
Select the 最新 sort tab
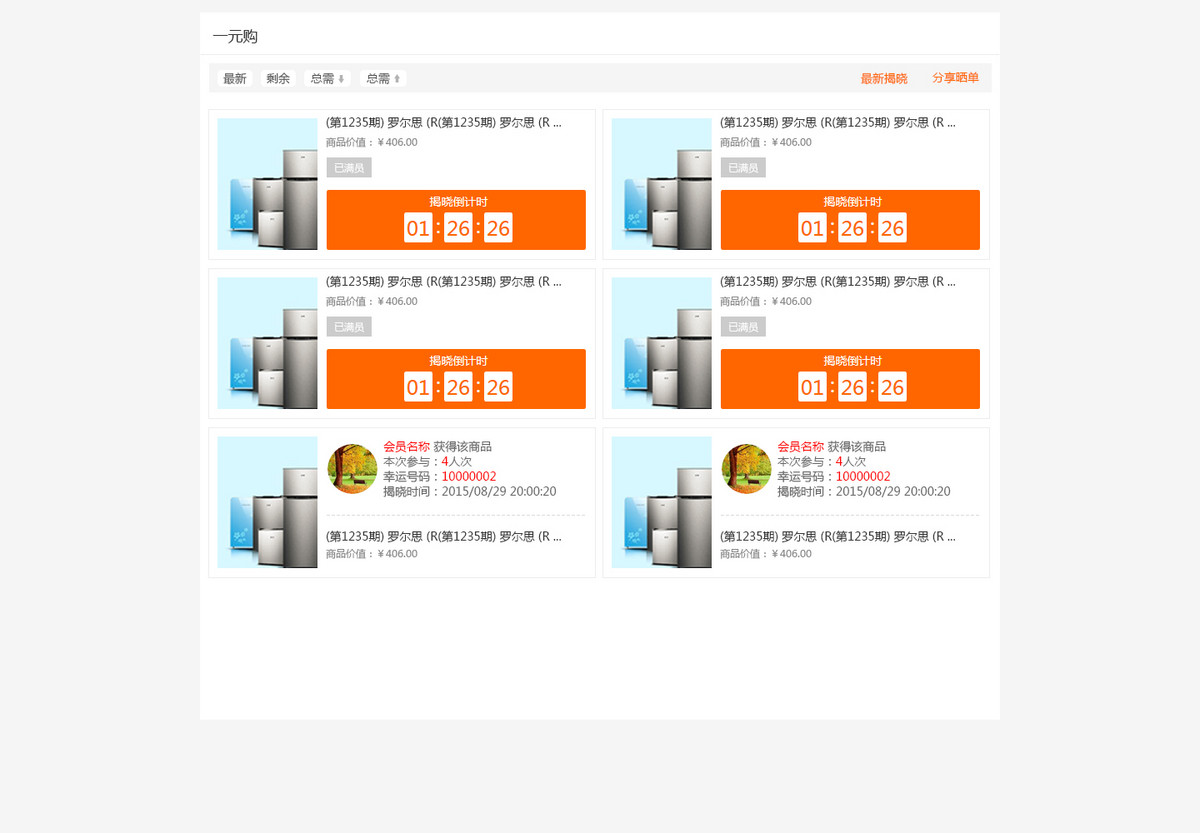point(234,79)
